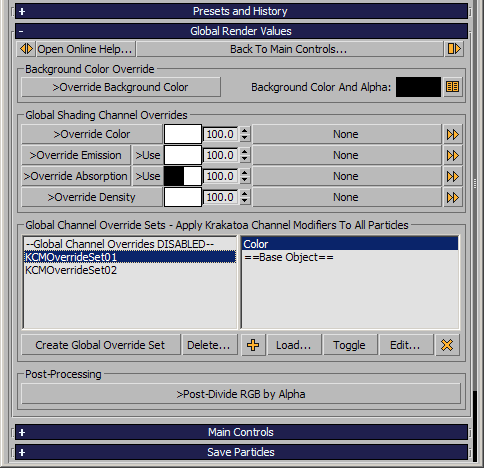Image resolution: width=484 pixels, height=468 pixels.
Task: Open the black Background Color And Alpha swatch
Action: pos(418,87)
